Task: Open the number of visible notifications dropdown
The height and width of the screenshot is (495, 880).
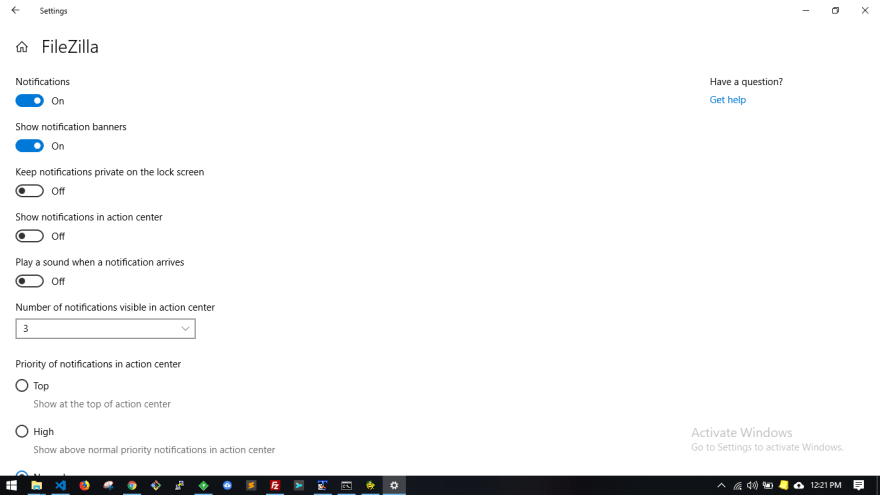Action: click(x=106, y=329)
